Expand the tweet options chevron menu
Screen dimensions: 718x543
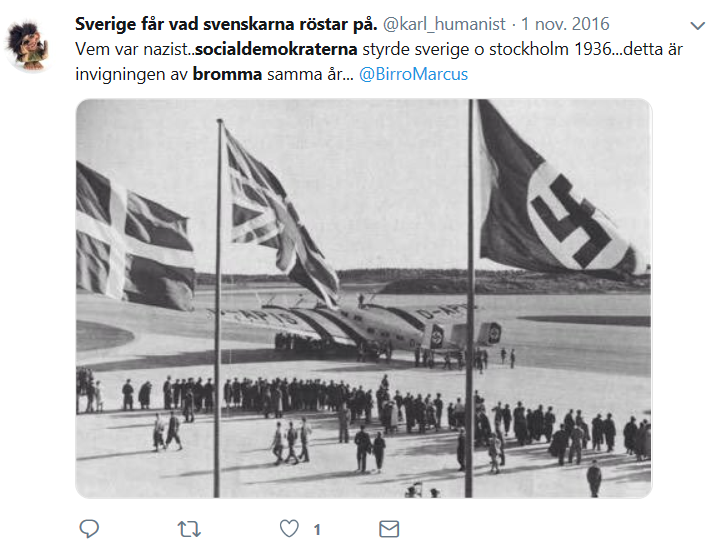[x=697, y=26]
